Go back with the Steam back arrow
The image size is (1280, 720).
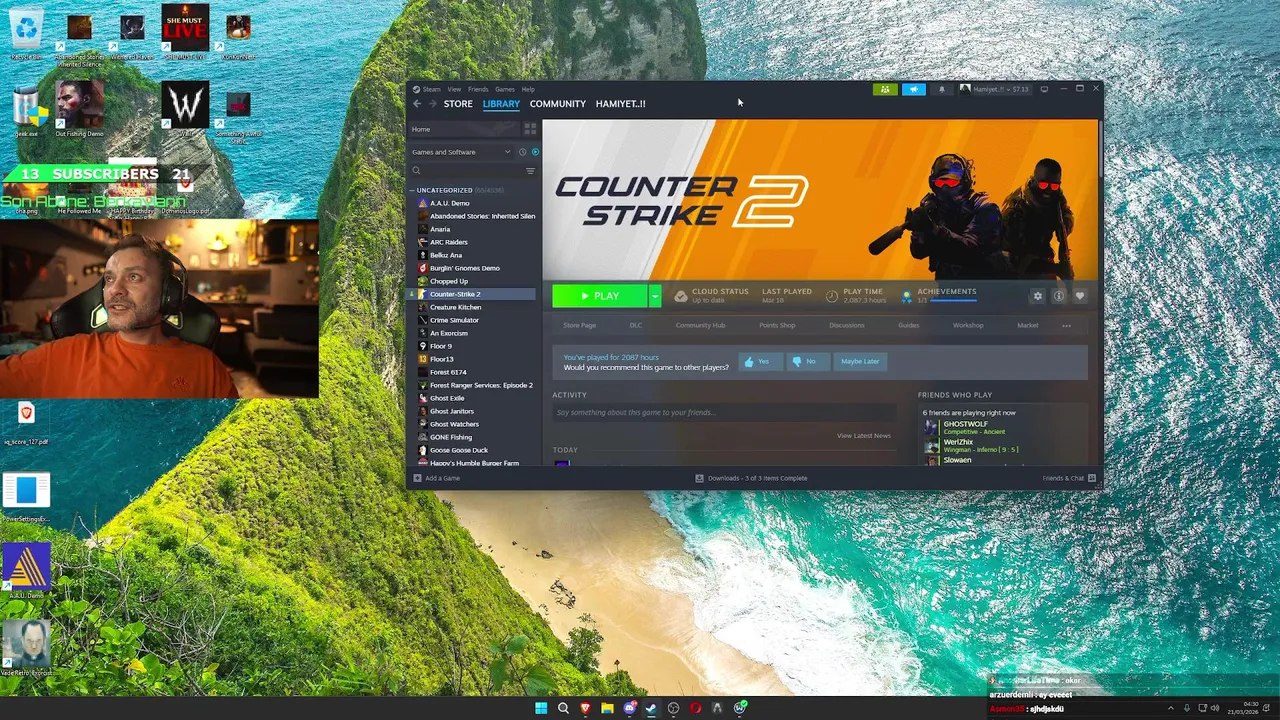click(417, 104)
